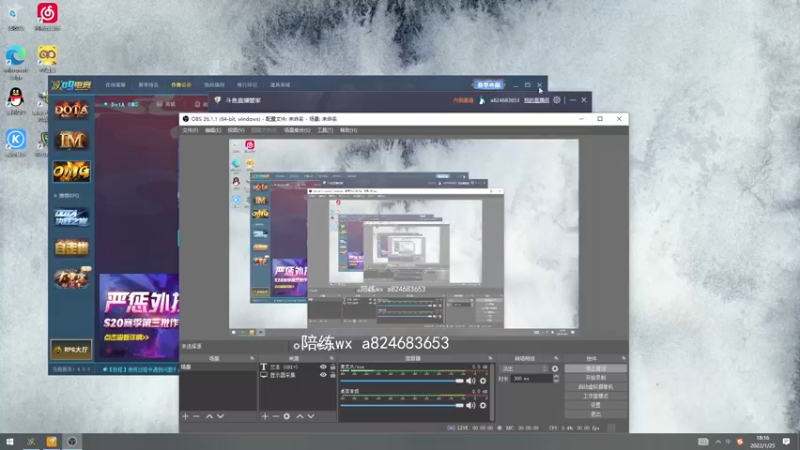Move the source down in Sources panel

pyautogui.click(x=311, y=416)
